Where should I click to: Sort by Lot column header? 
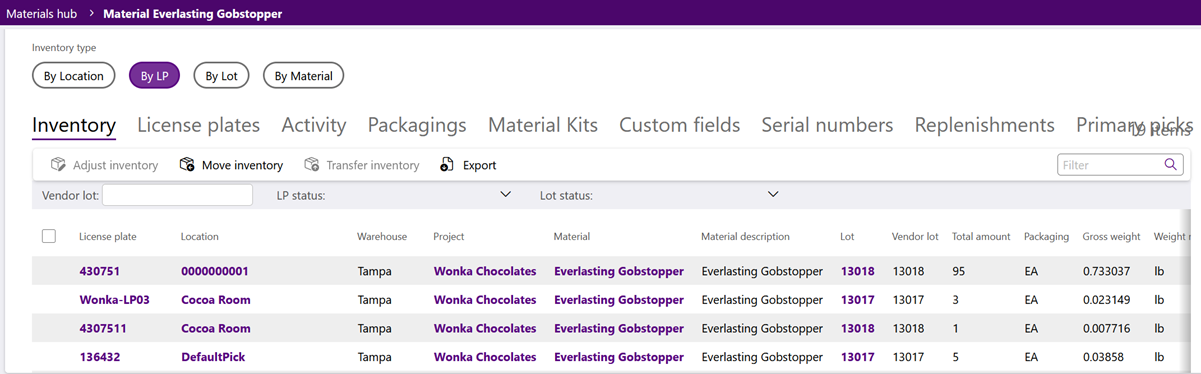pos(848,237)
